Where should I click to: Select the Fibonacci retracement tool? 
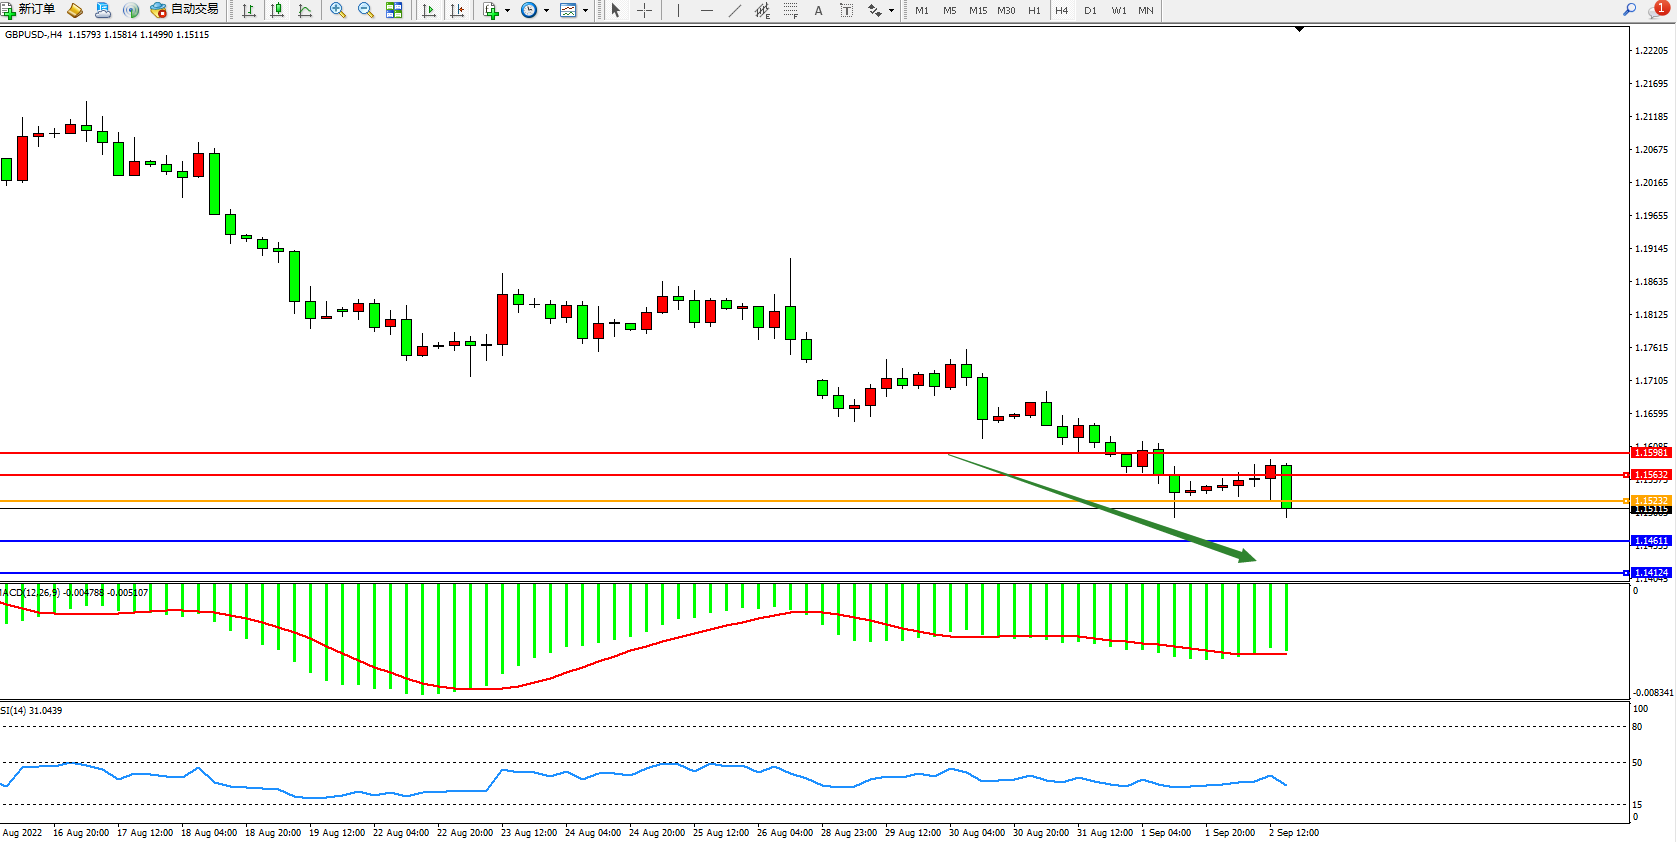tap(790, 10)
